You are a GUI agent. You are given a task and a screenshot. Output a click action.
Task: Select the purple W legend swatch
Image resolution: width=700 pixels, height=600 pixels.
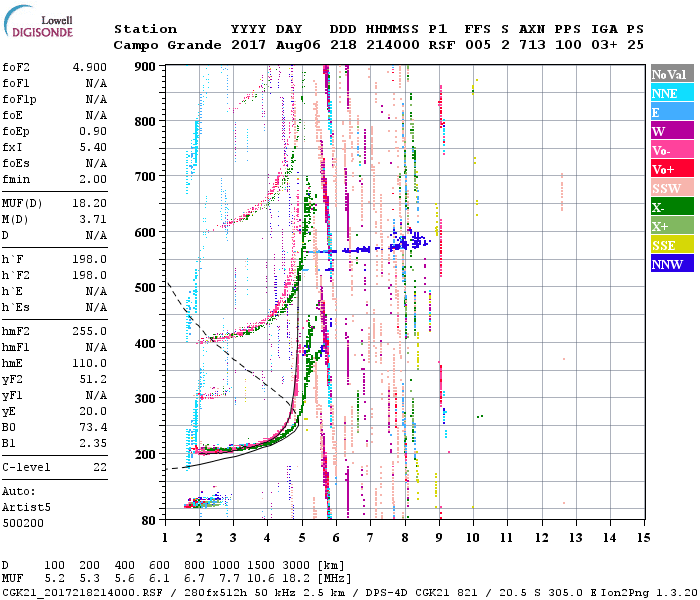pos(672,131)
